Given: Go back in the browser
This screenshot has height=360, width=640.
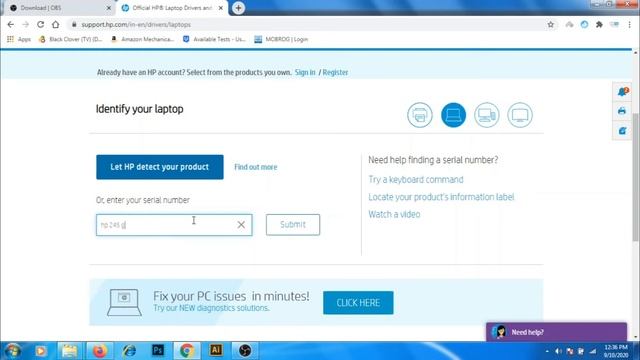Looking at the screenshot, I should click(11, 24).
